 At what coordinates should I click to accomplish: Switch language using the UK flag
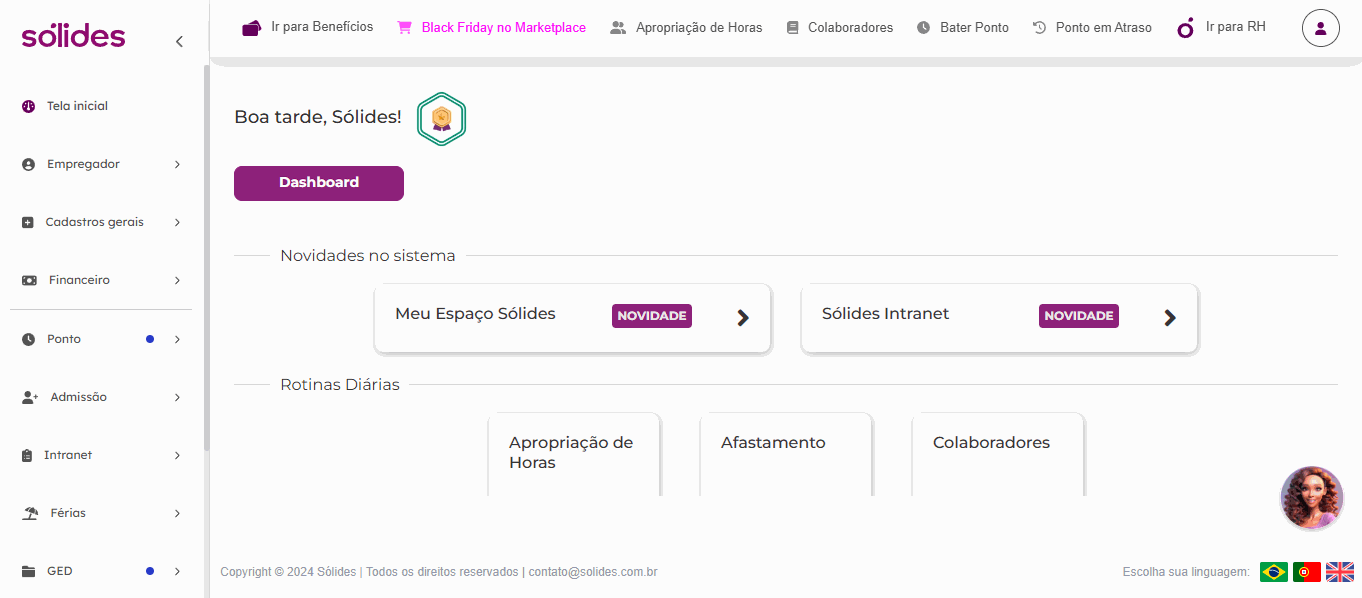(x=1339, y=572)
